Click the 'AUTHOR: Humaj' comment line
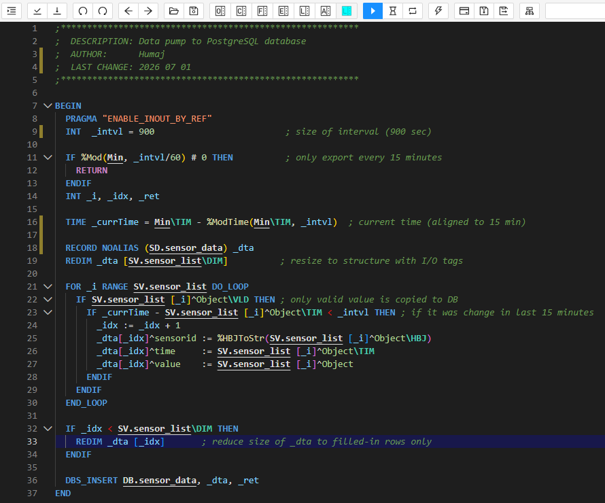The height and width of the screenshot is (503, 605). point(110,54)
